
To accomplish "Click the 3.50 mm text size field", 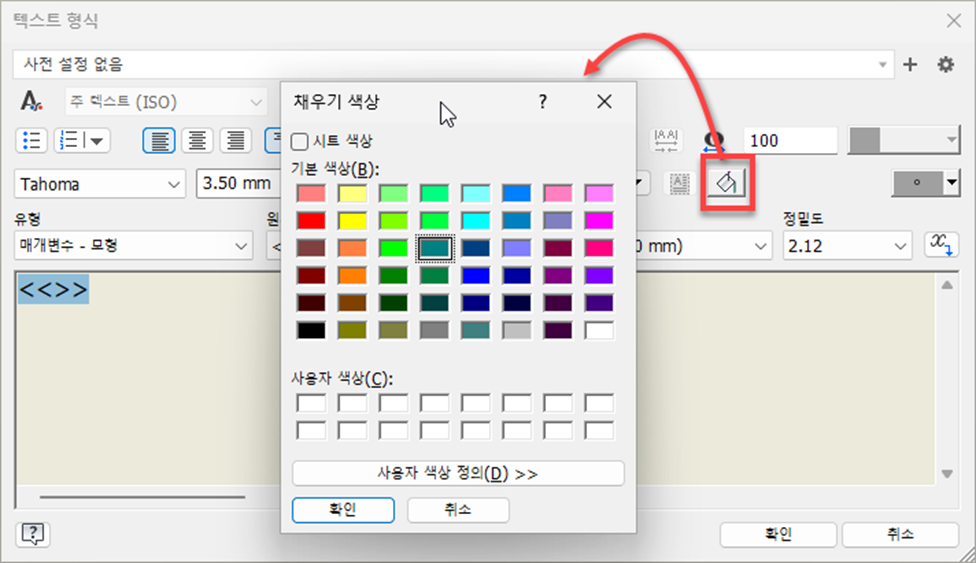I will point(238,184).
